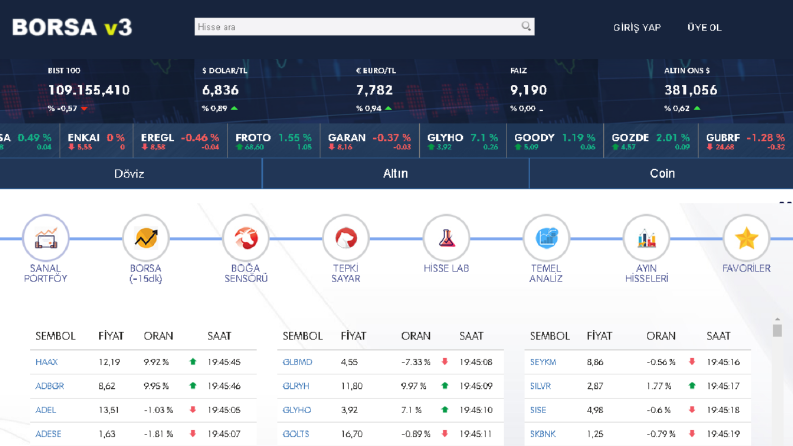Click first table SEMBOL column header
This screenshot has height=446, width=793.
coord(55,336)
